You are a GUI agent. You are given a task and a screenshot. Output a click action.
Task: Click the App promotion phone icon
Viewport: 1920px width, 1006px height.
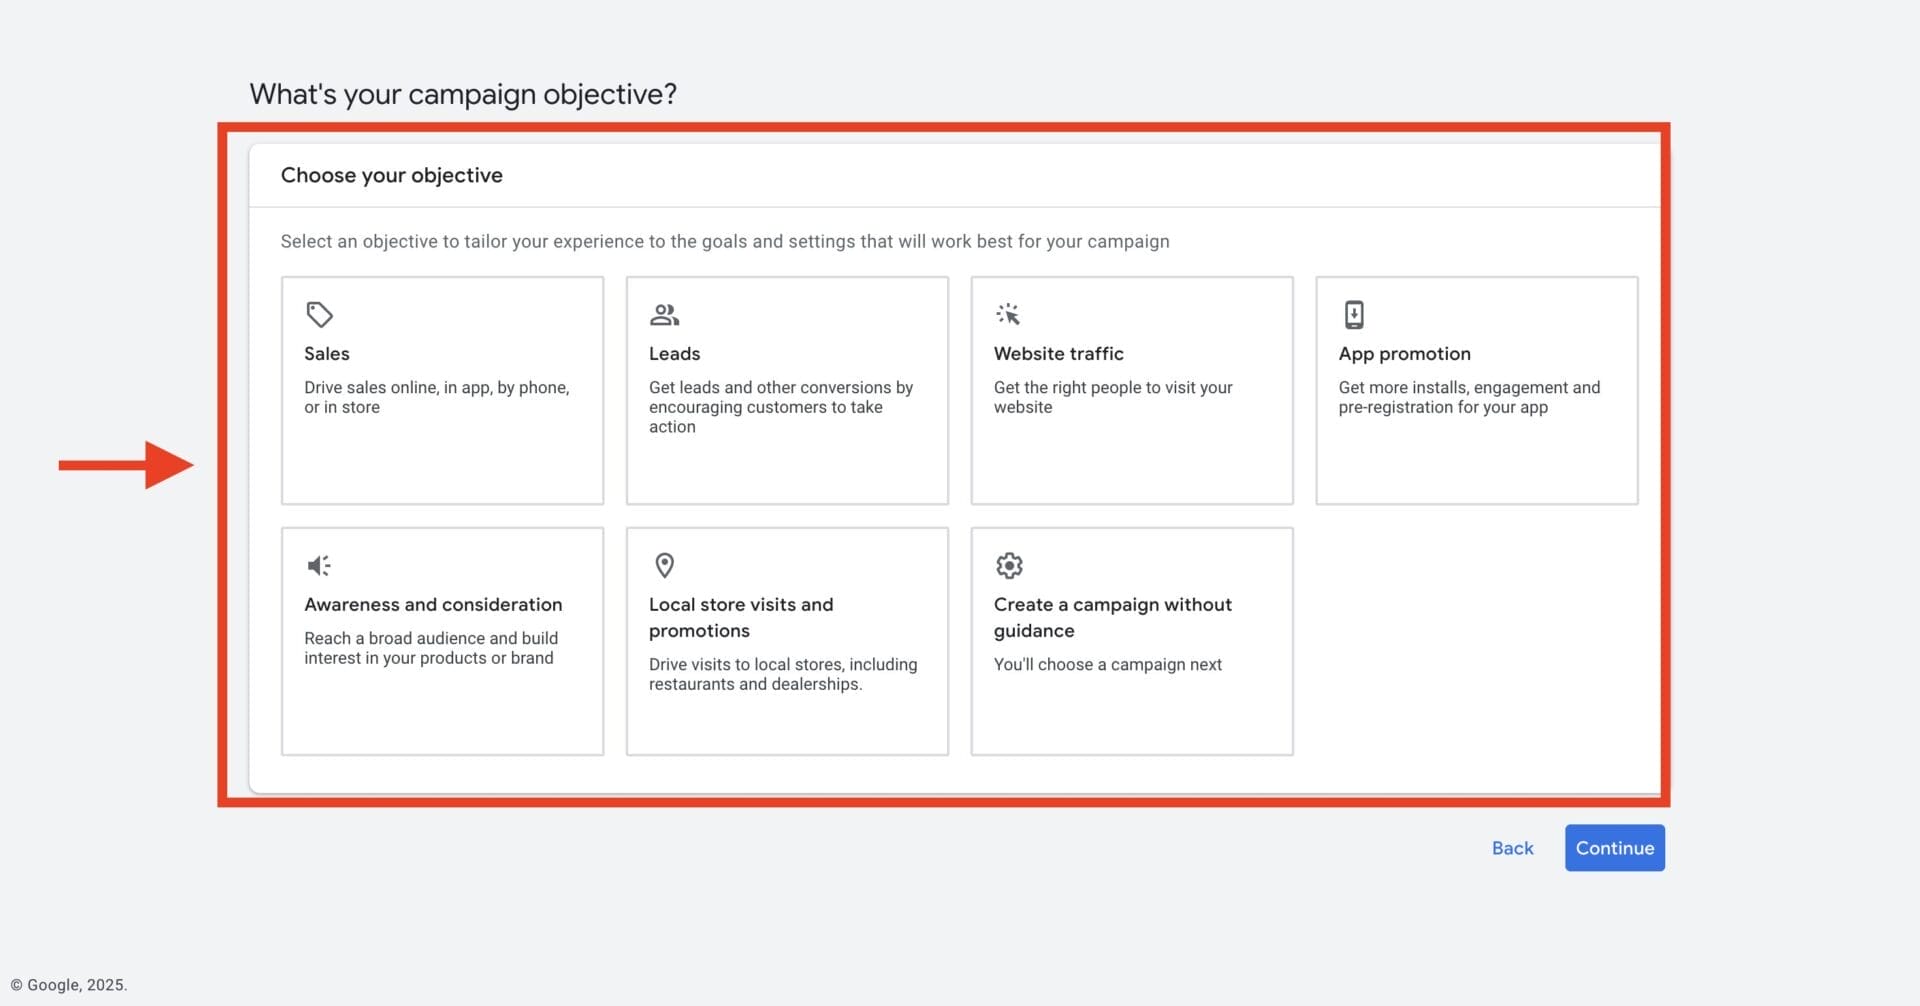point(1353,315)
